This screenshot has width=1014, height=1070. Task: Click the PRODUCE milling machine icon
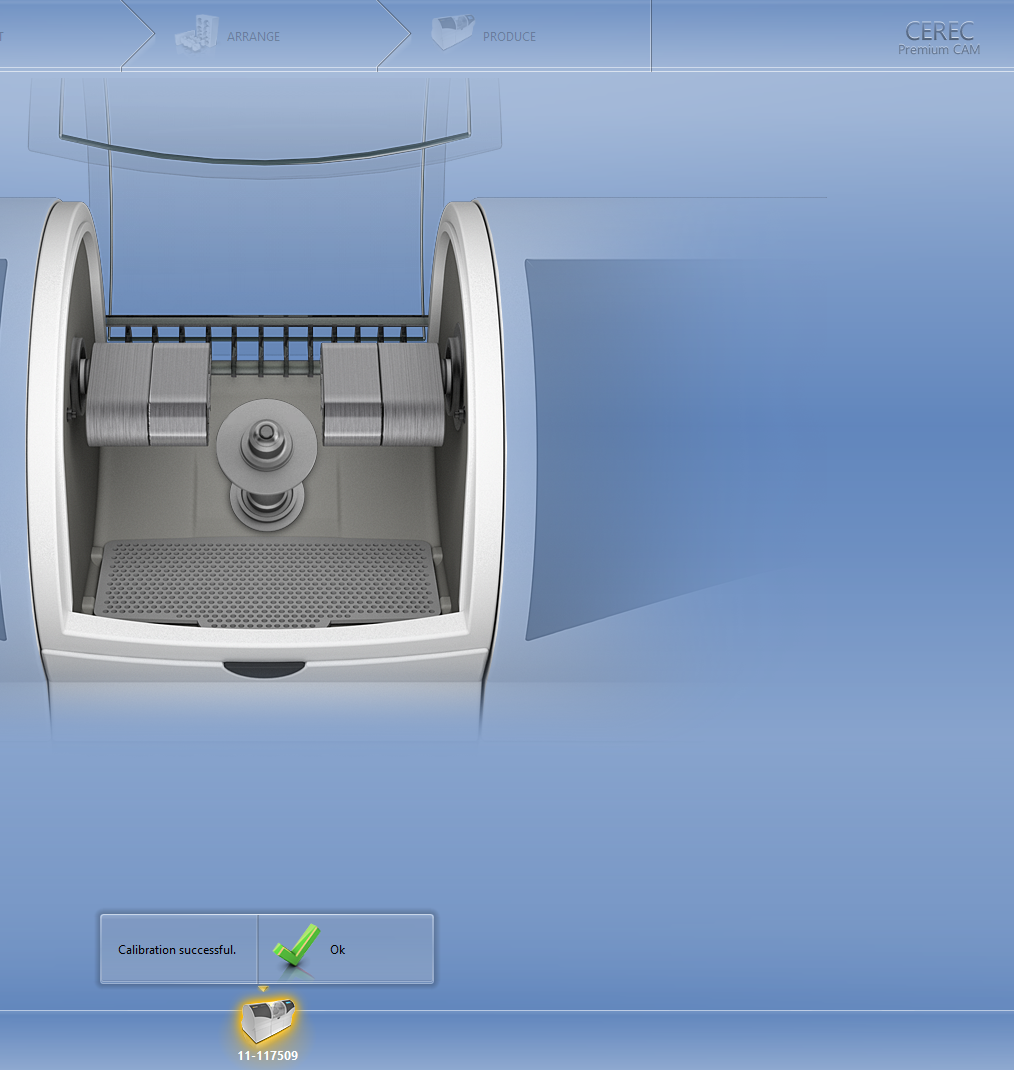pyautogui.click(x=452, y=32)
